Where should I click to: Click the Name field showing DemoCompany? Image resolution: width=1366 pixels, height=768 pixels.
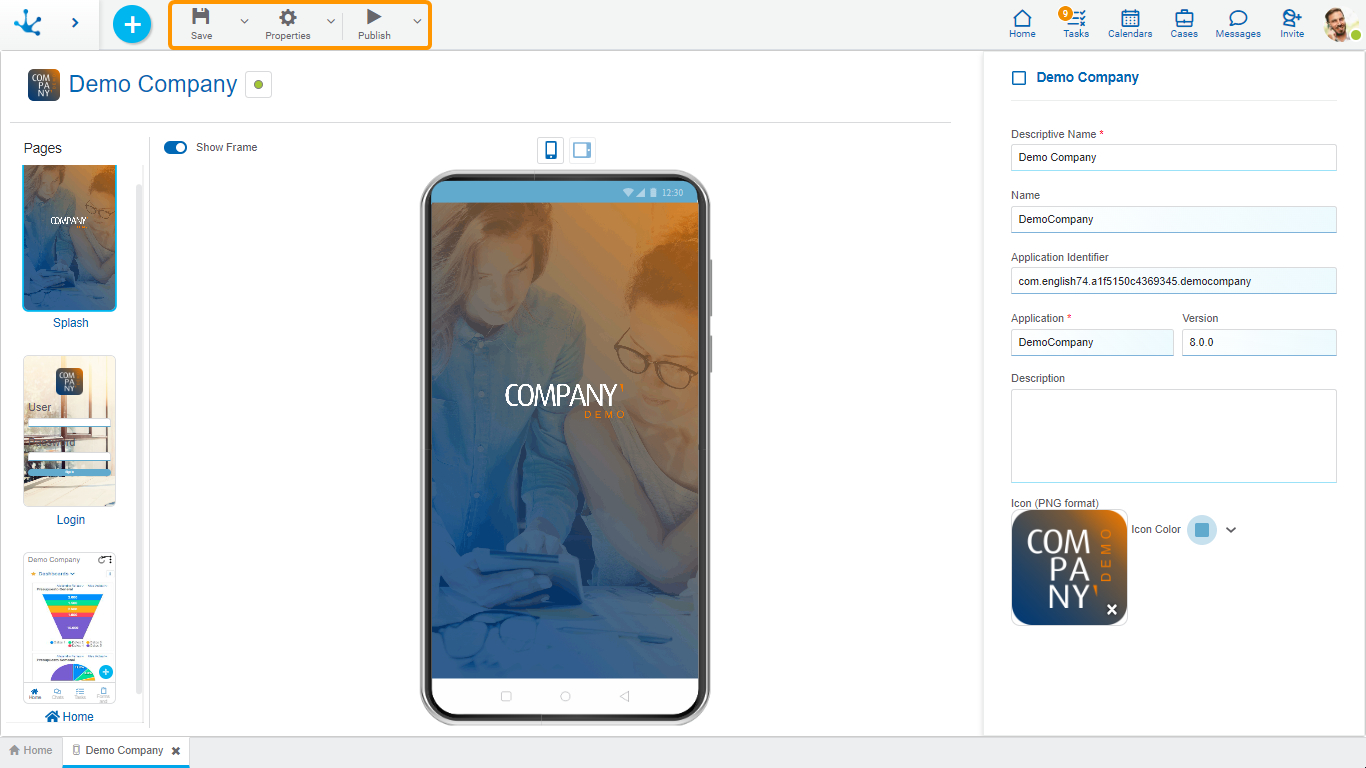point(1174,219)
